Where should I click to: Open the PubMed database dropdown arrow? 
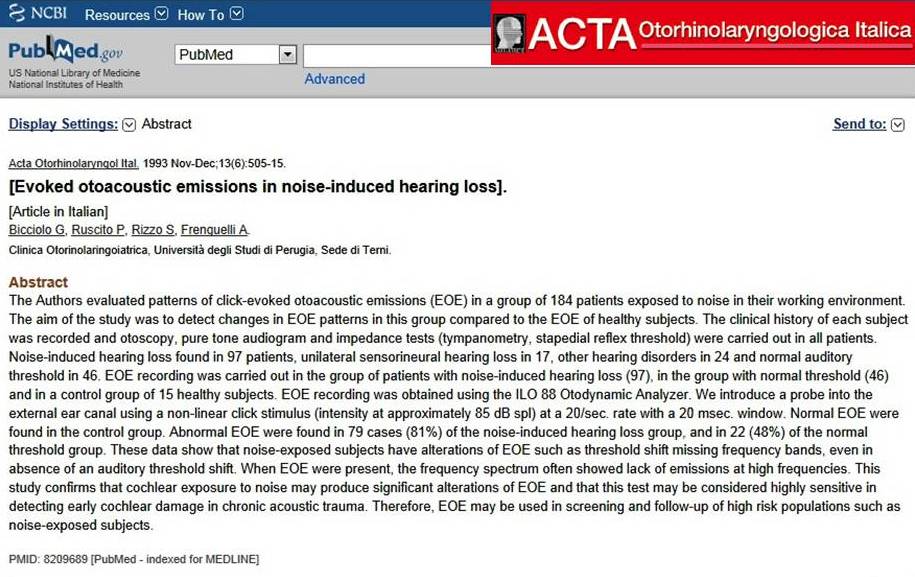tap(287, 55)
